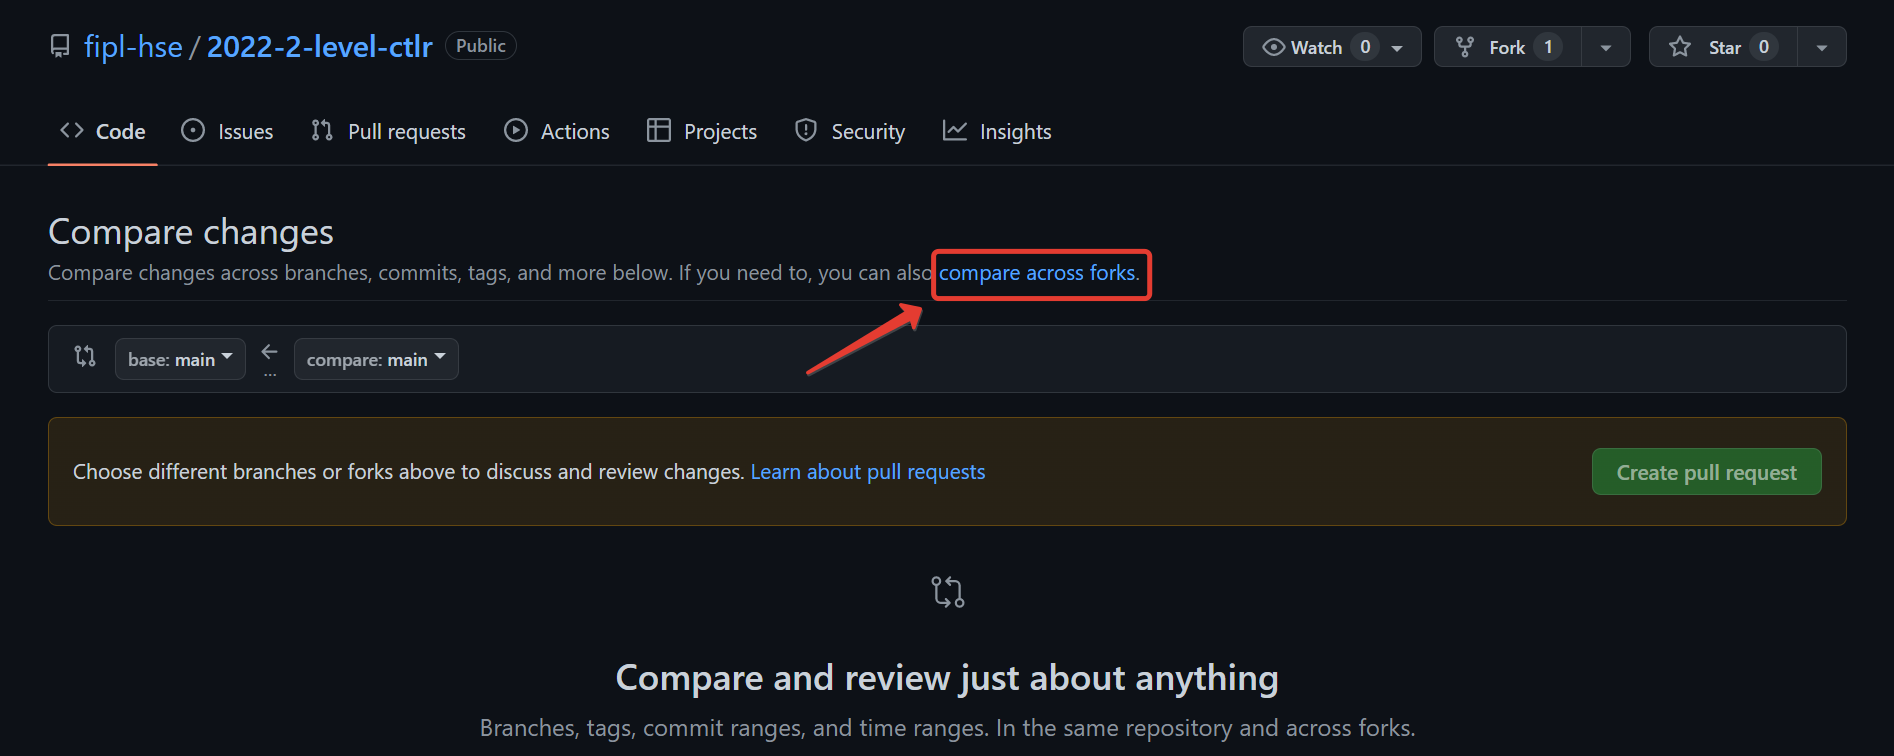Open Learn about pull requests link
The image size is (1894, 756).
tap(868, 472)
